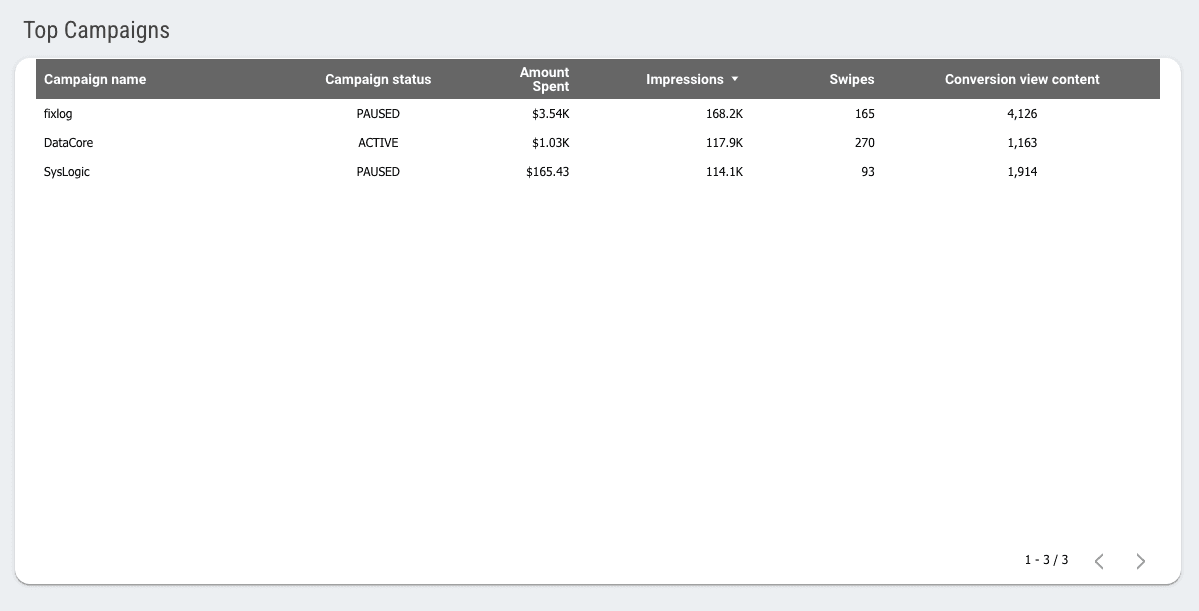Click the next page arrow
1199x611 pixels.
tap(1140, 561)
